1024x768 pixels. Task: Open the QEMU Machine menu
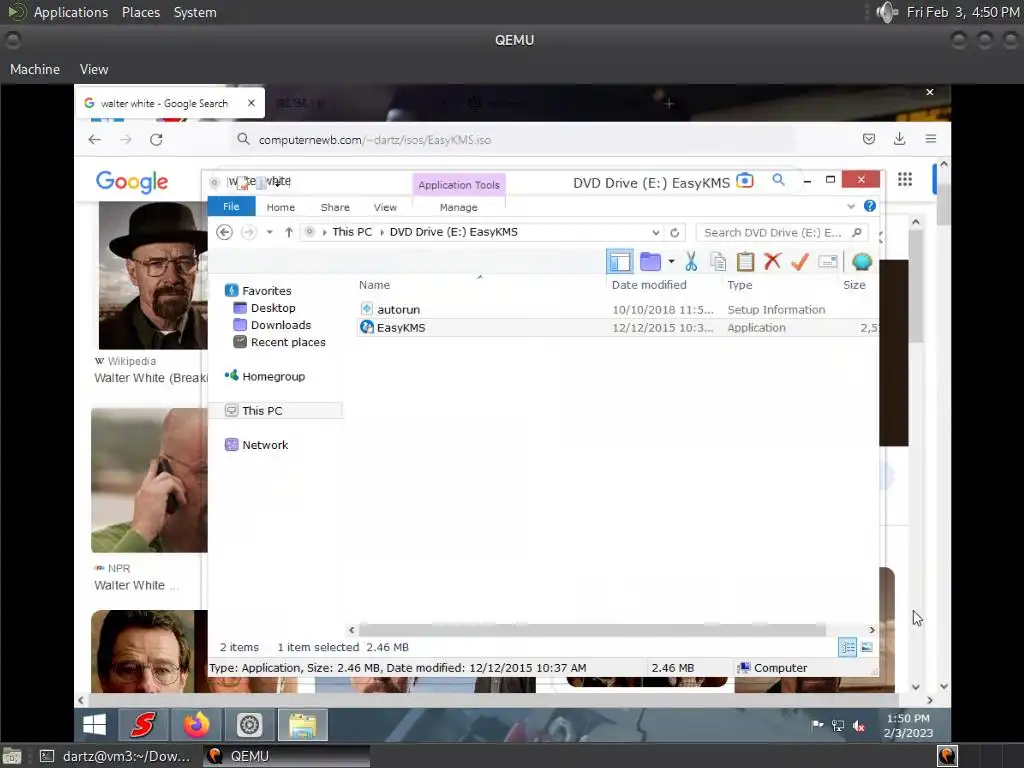coord(35,69)
